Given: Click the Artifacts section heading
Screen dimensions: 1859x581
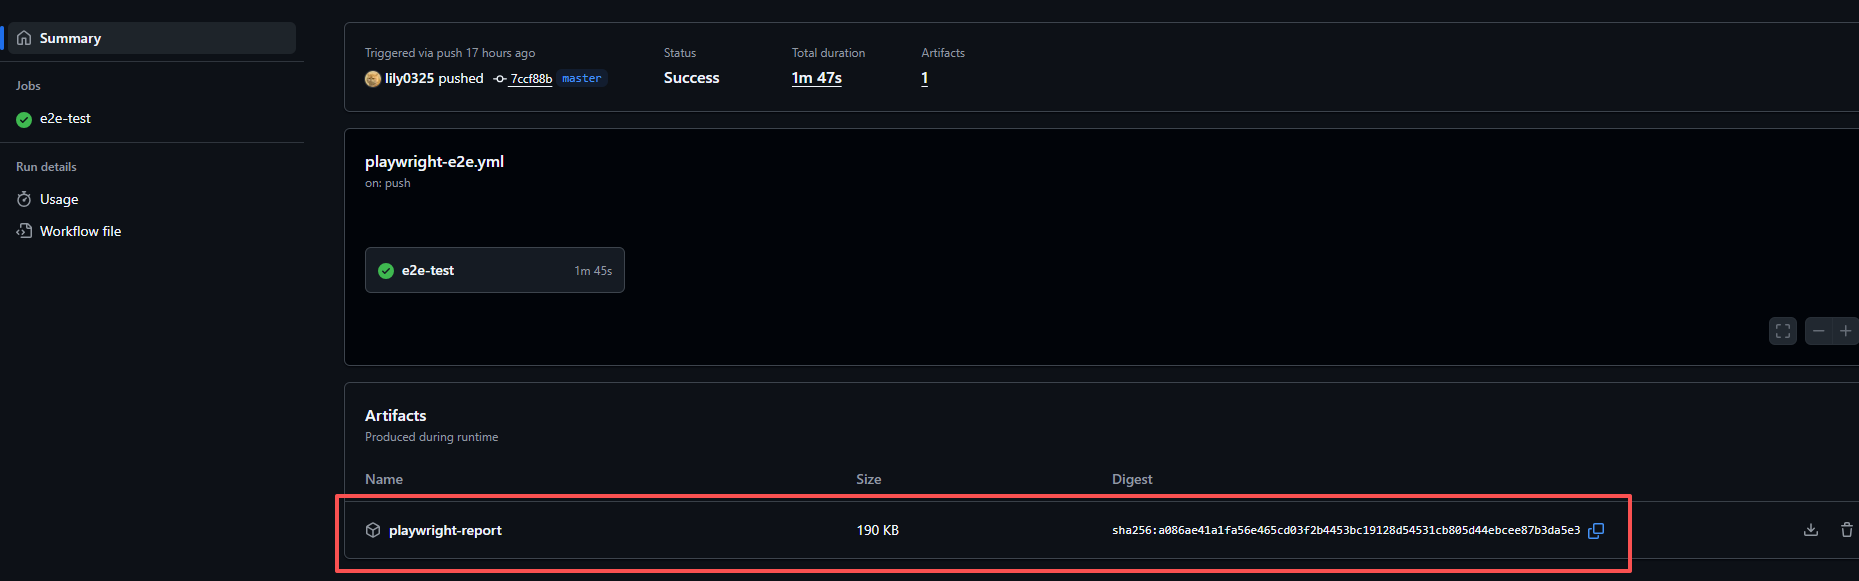Looking at the screenshot, I should 396,415.
